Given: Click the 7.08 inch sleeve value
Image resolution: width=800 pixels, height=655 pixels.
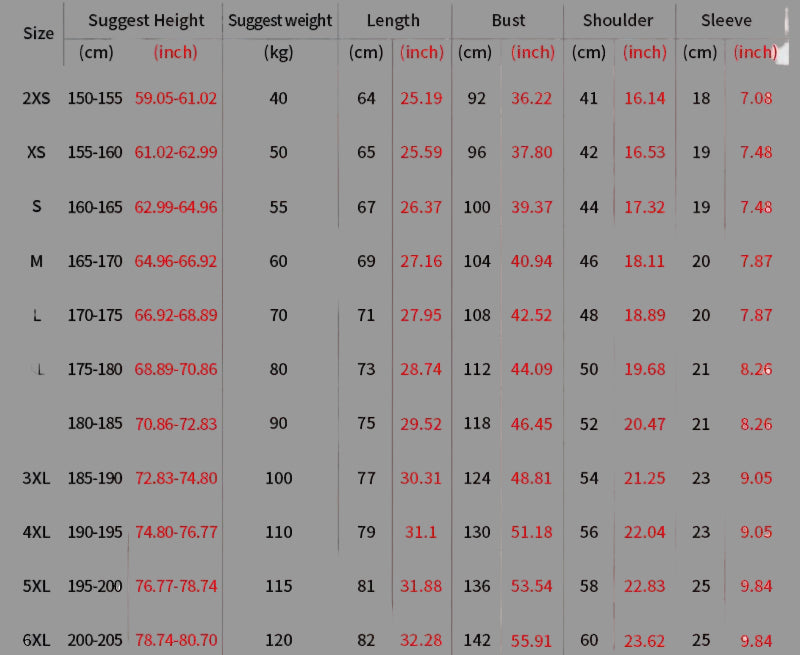Looking at the screenshot, I should (756, 98).
